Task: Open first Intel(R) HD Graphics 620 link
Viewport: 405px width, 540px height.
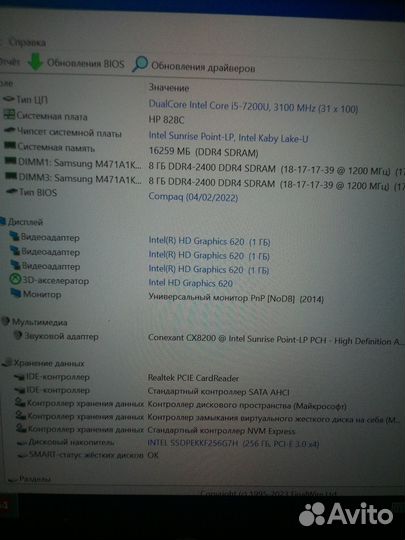Action: [209, 241]
